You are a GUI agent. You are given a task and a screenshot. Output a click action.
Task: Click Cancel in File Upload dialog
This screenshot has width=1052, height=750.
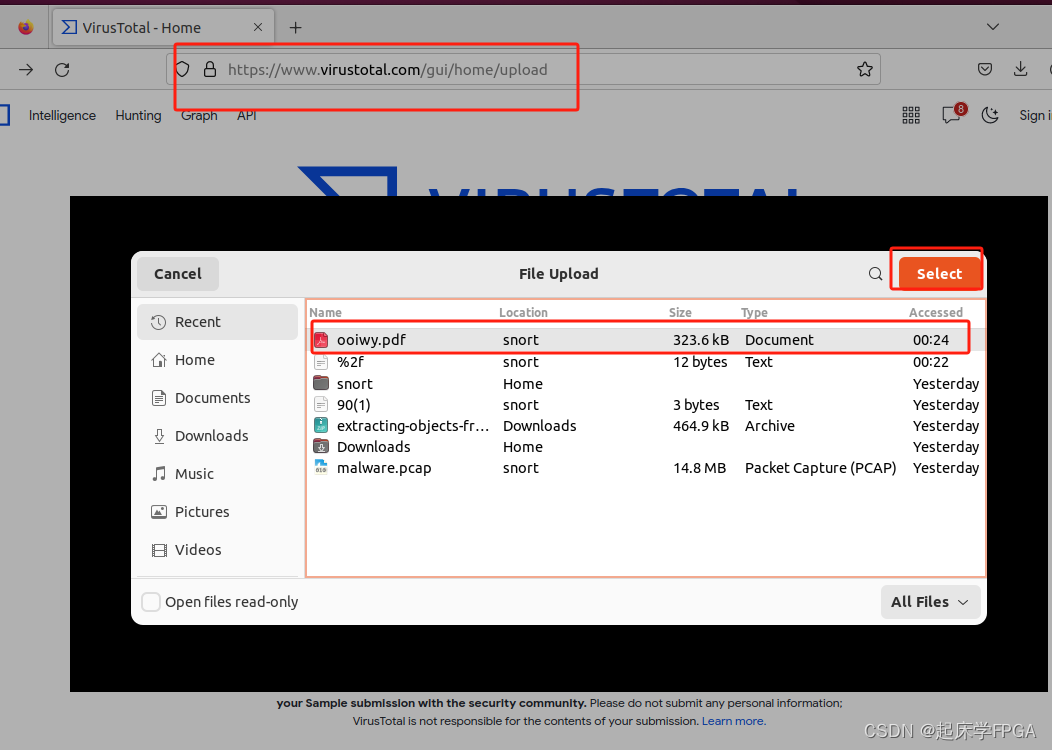point(178,274)
